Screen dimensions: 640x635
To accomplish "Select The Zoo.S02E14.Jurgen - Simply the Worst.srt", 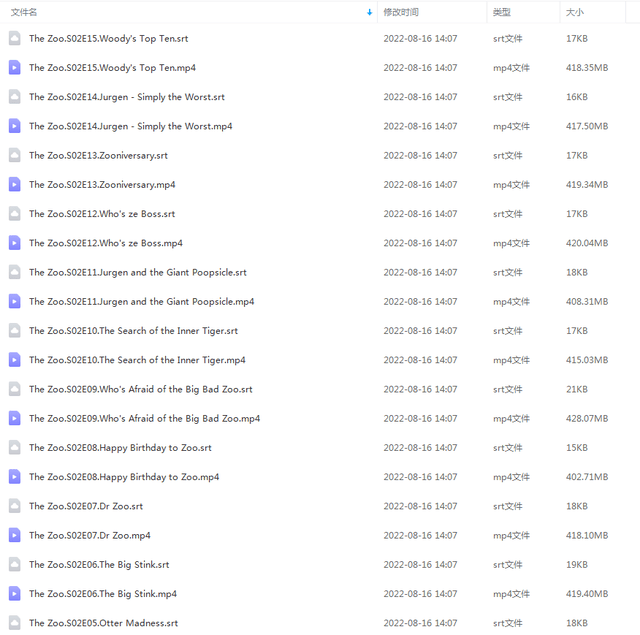I will 127,97.
